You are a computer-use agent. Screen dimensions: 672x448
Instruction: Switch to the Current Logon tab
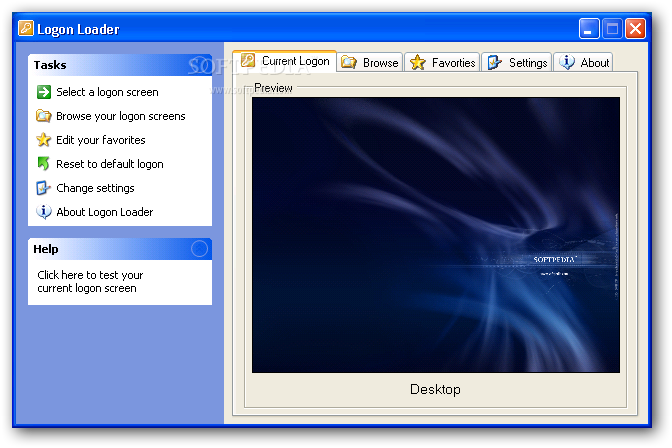(285, 61)
